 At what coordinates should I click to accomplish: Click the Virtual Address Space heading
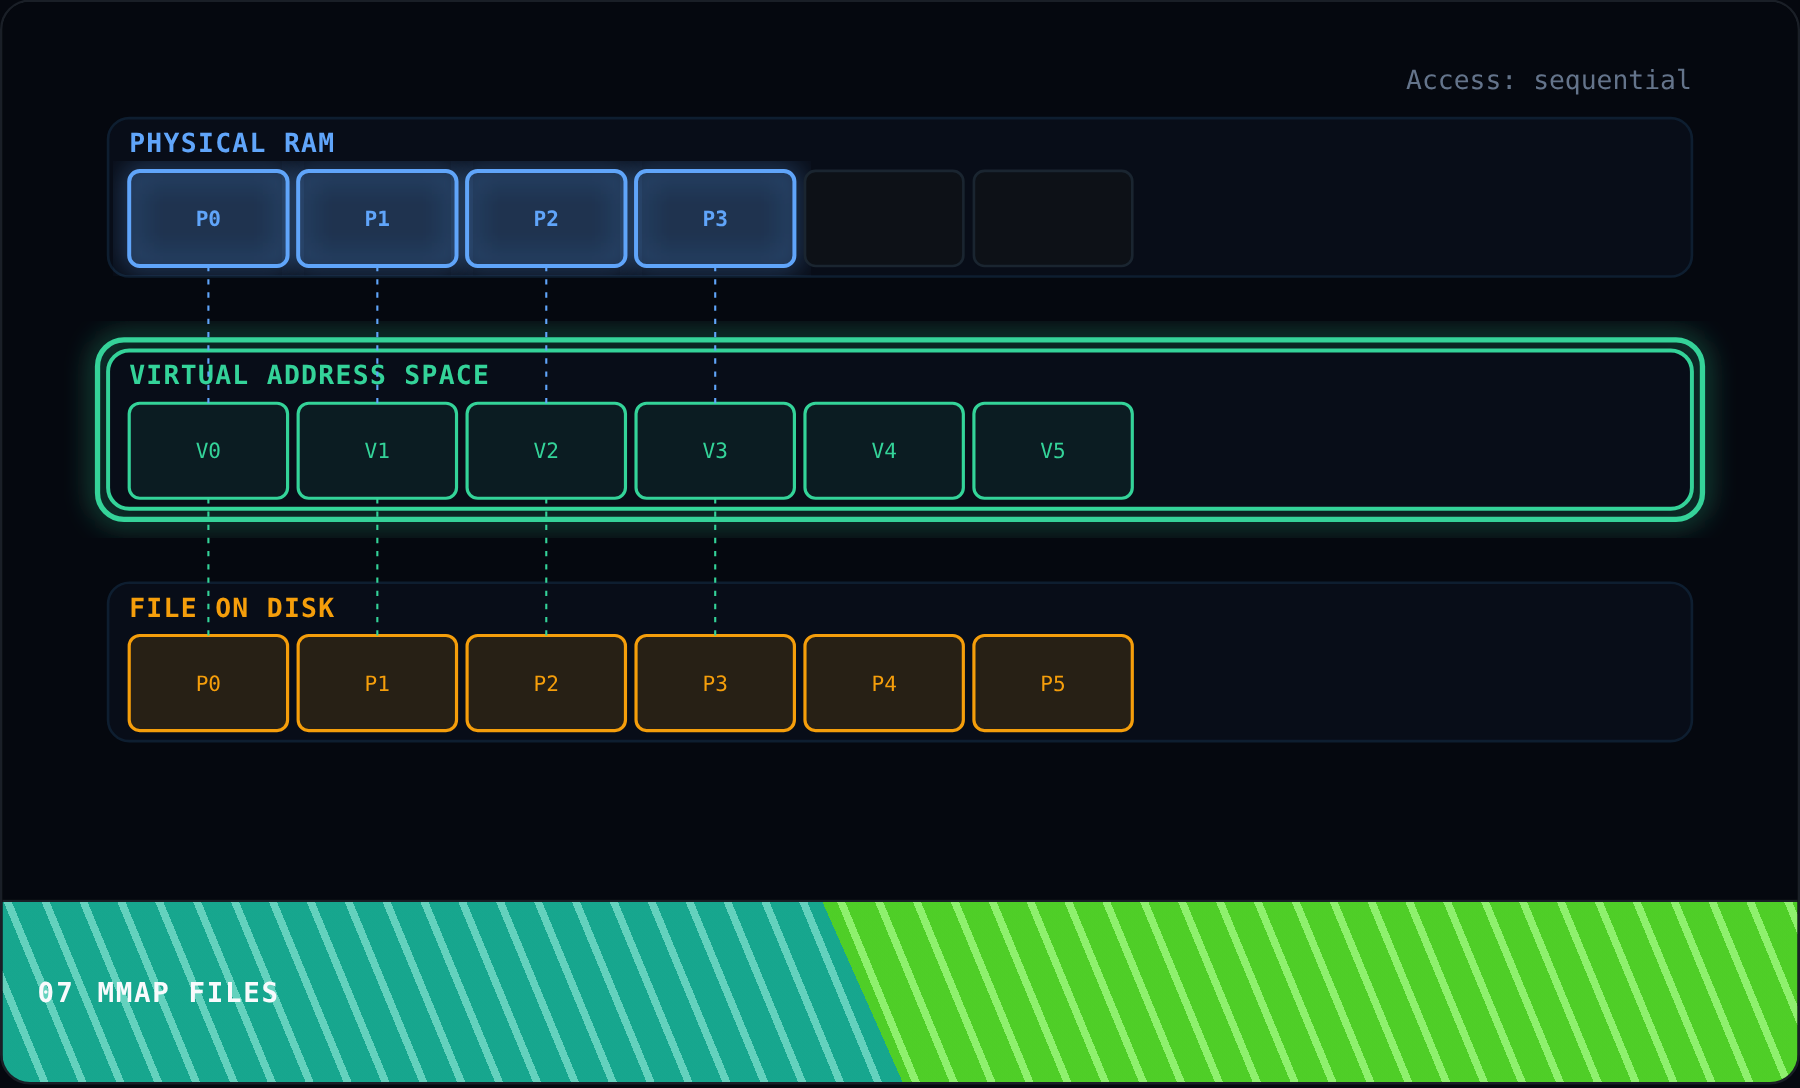[x=309, y=375]
